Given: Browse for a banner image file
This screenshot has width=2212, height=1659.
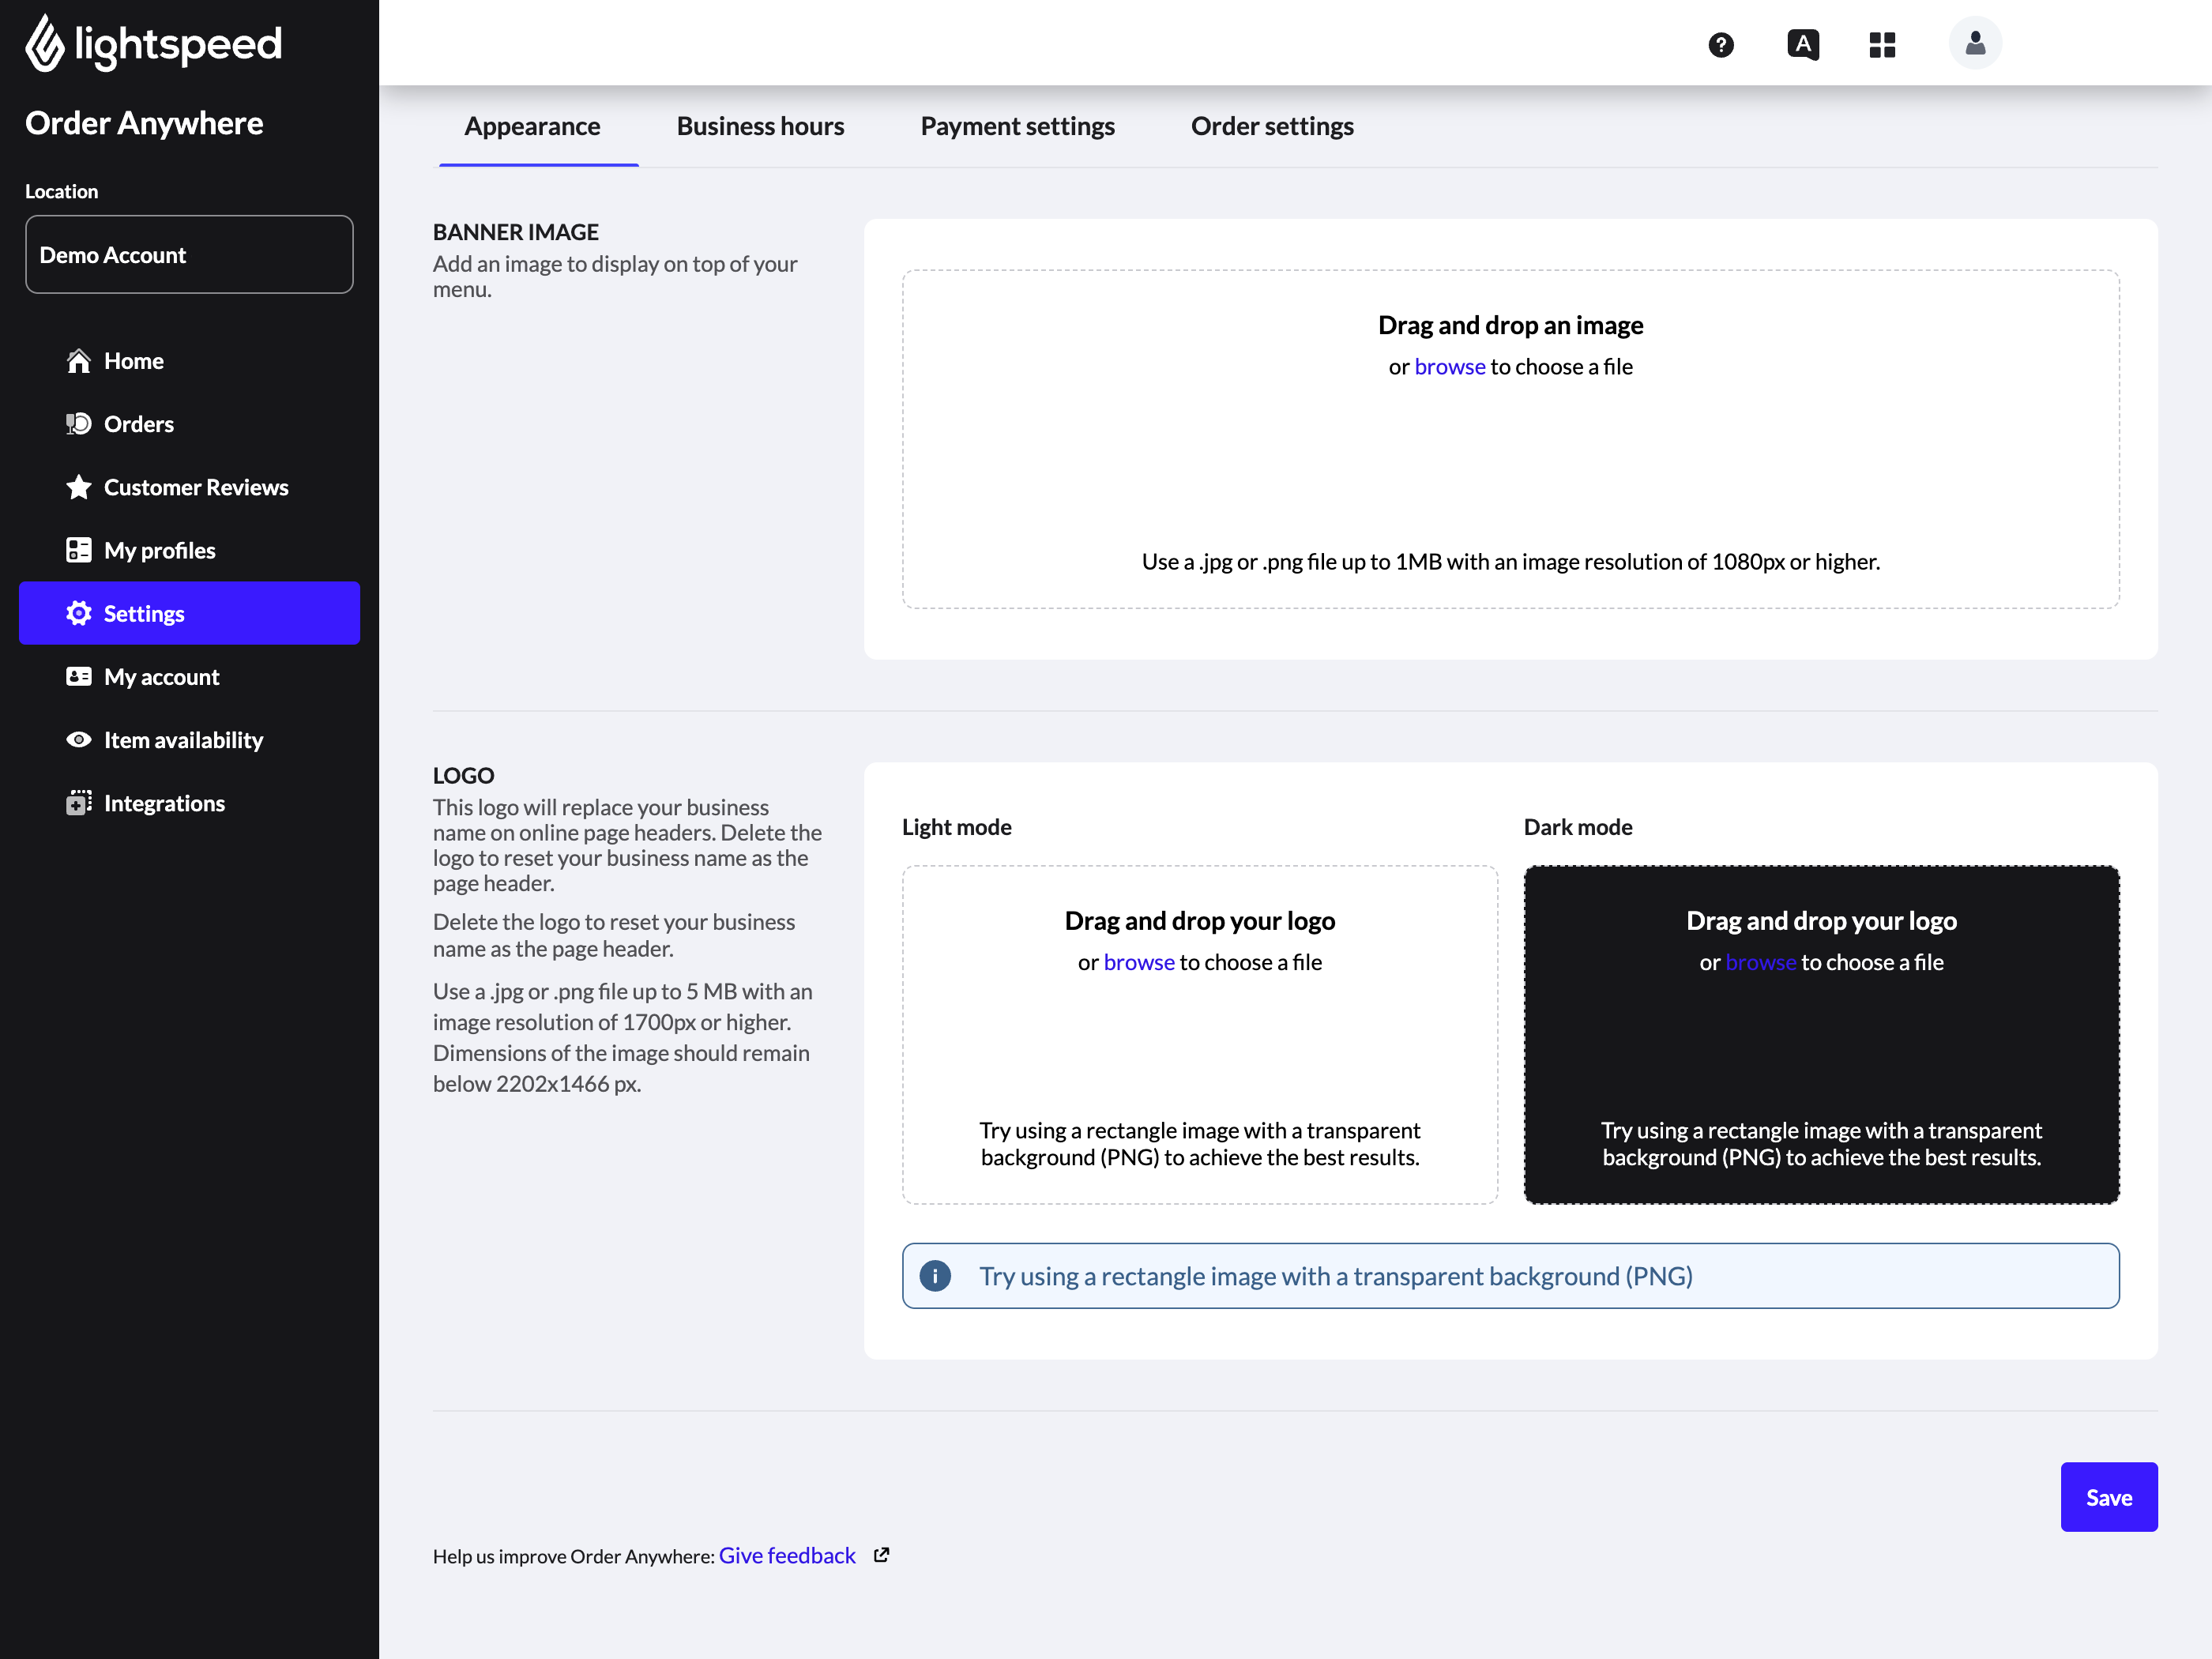Looking at the screenshot, I should (x=1449, y=366).
